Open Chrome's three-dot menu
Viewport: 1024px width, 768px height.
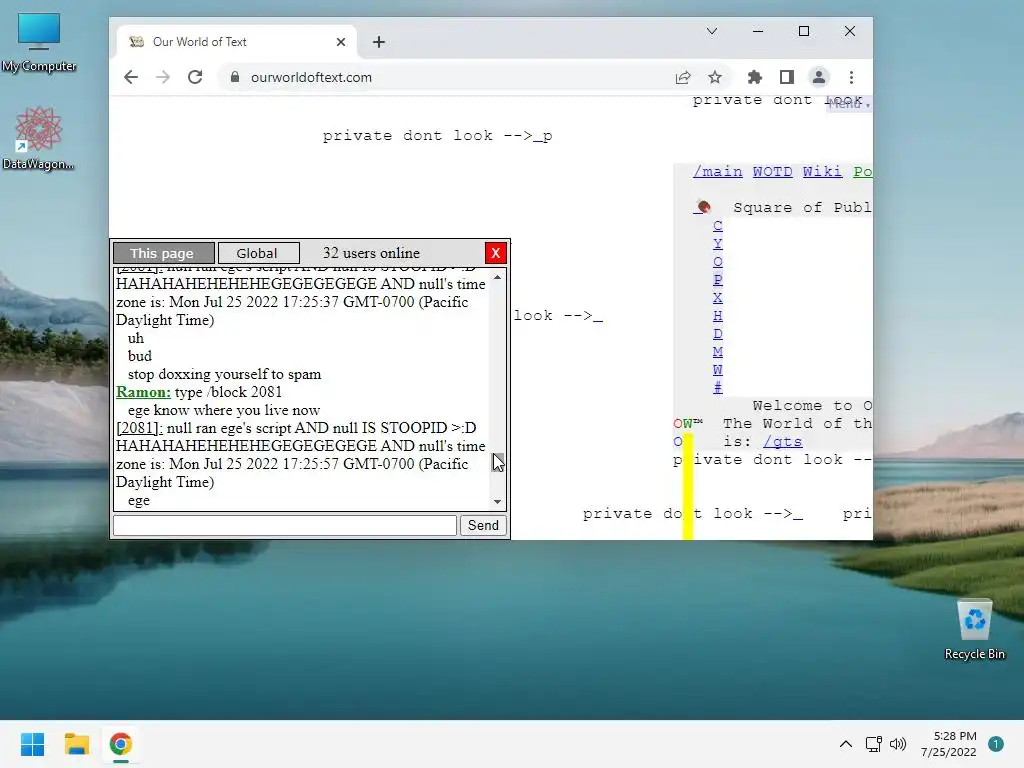point(851,77)
